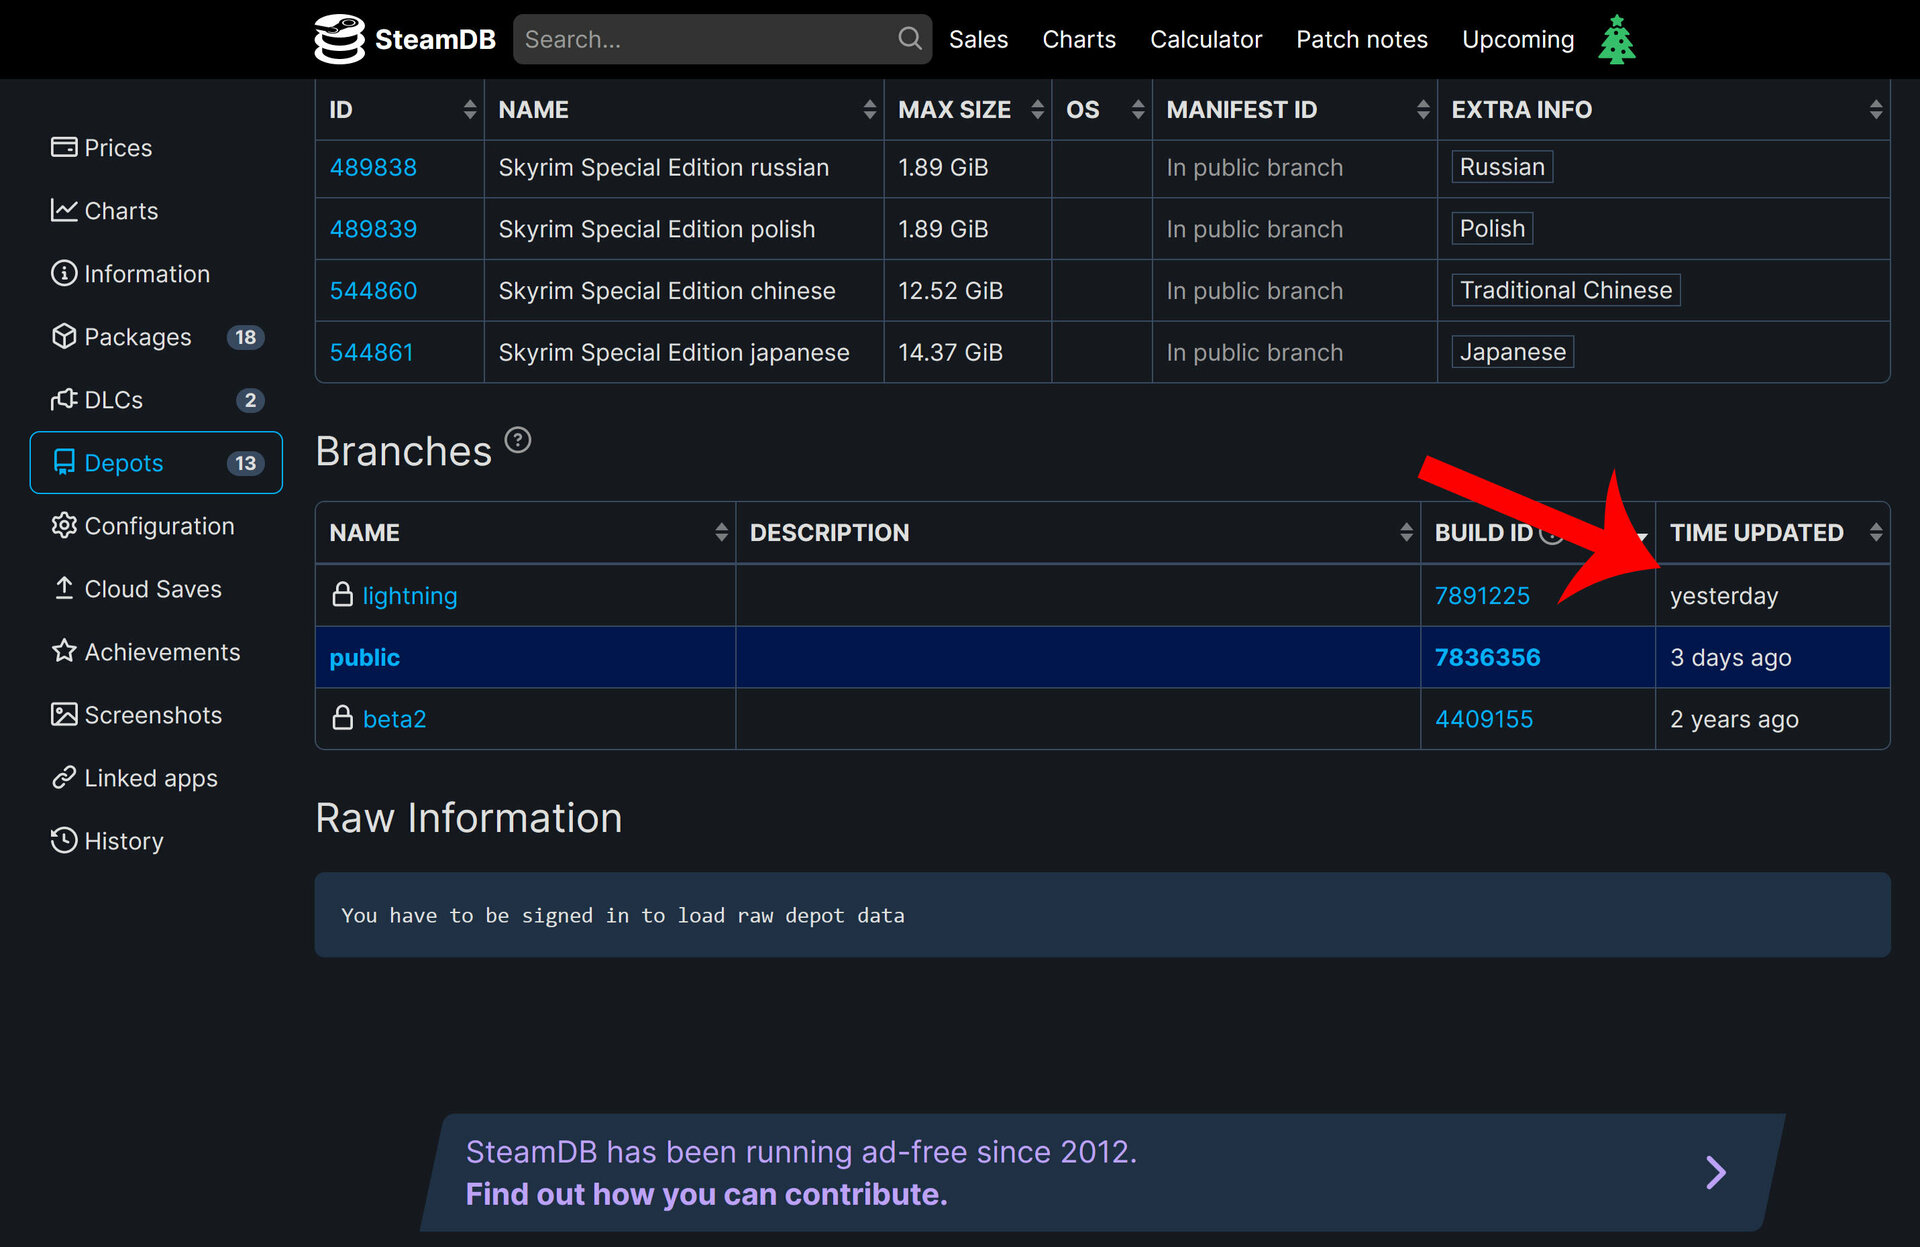Viewport: 1920px width, 1247px height.
Task: Click the arrow on the contribute banner
Action: [1716, 1172]
